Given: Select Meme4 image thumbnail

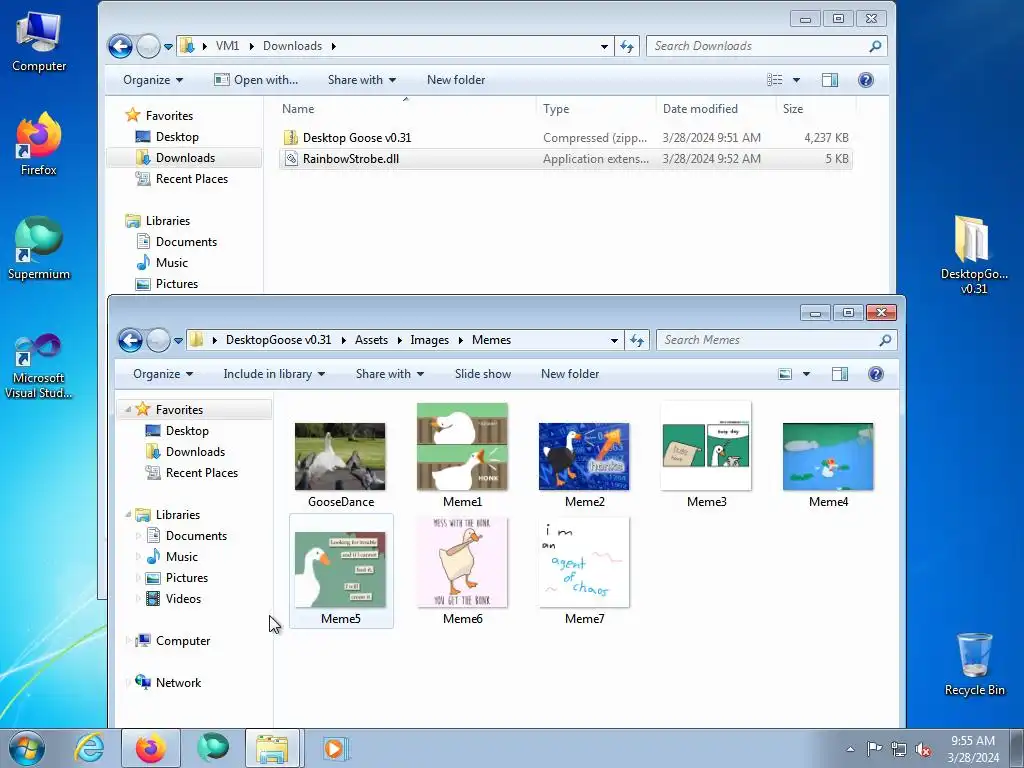Looking at the screenshot, I should [828, 456].
